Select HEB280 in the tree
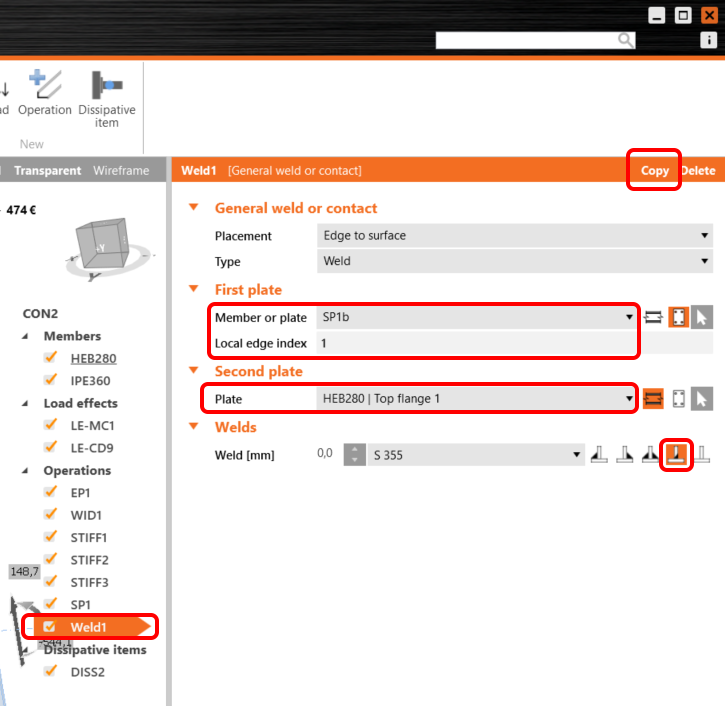Screen dimensions: 725x706 point(93,358)
